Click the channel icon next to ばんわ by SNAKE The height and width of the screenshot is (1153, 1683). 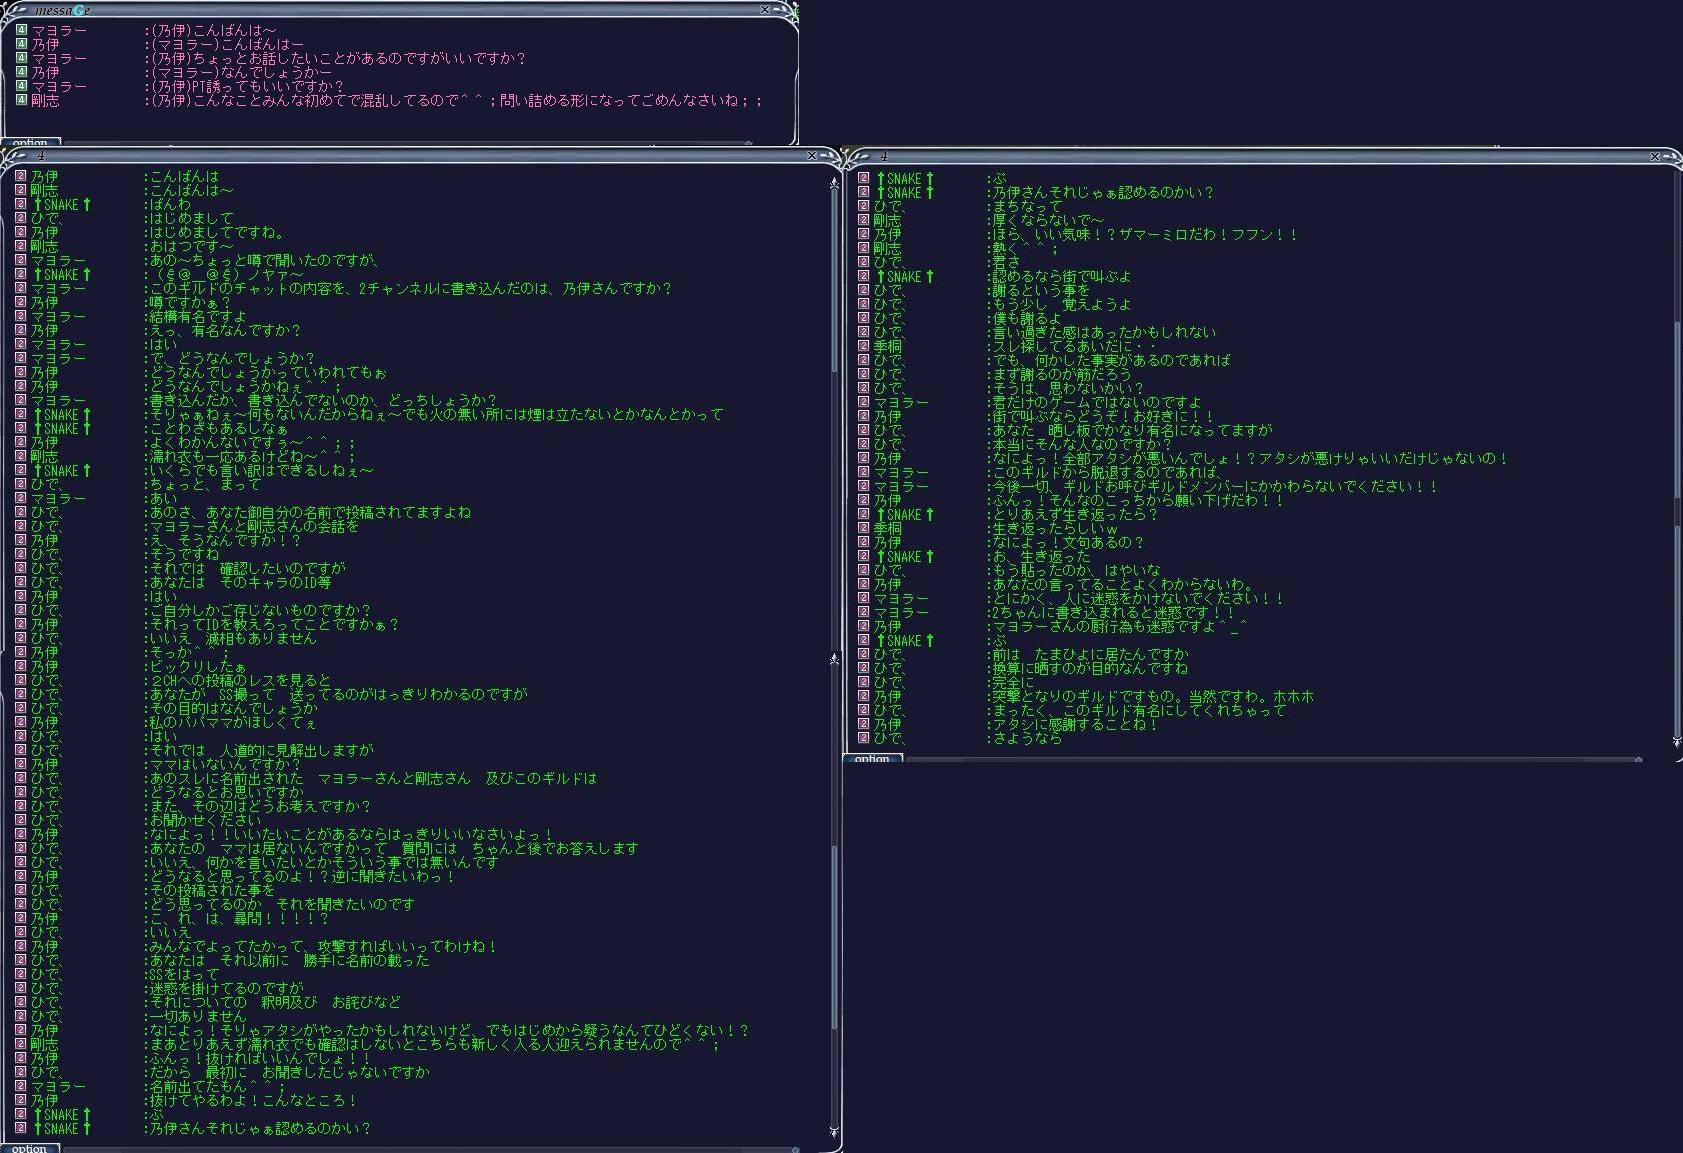[21, 204]
